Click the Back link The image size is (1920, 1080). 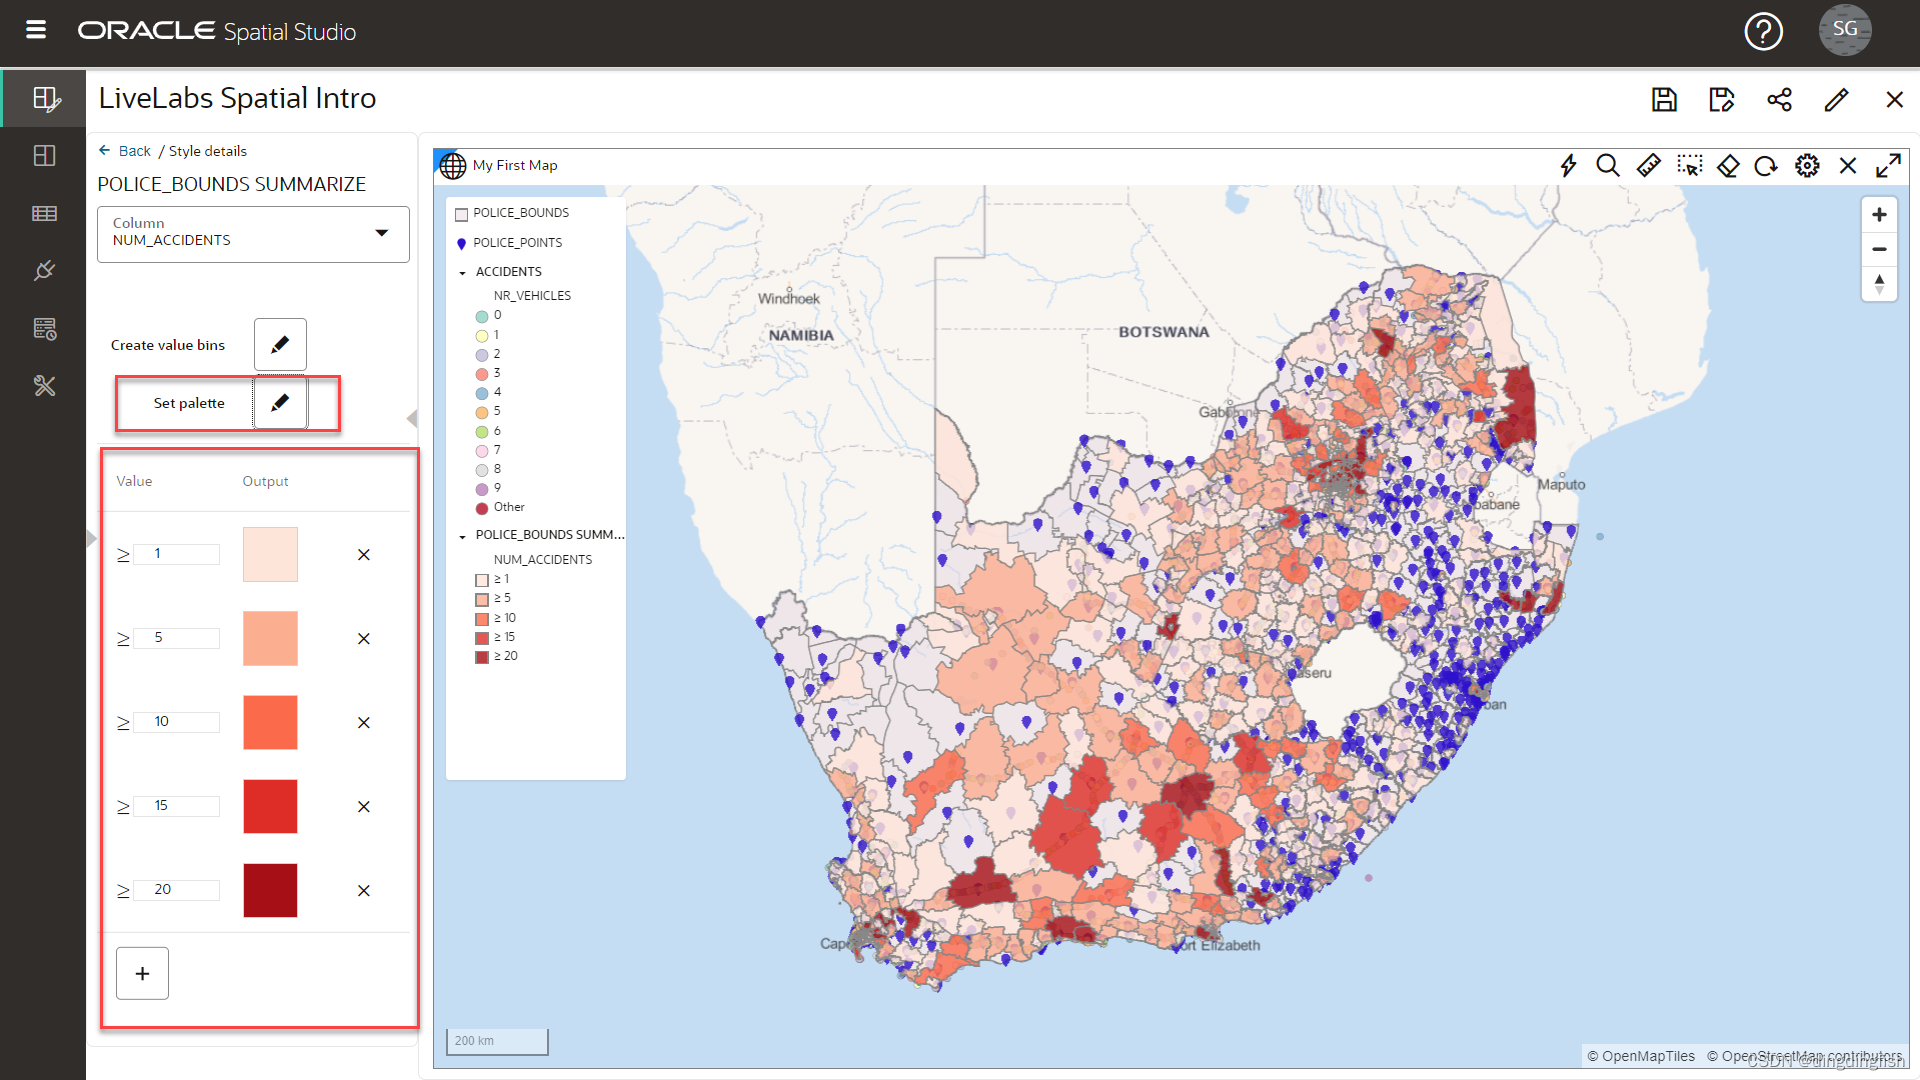point(133,151)
